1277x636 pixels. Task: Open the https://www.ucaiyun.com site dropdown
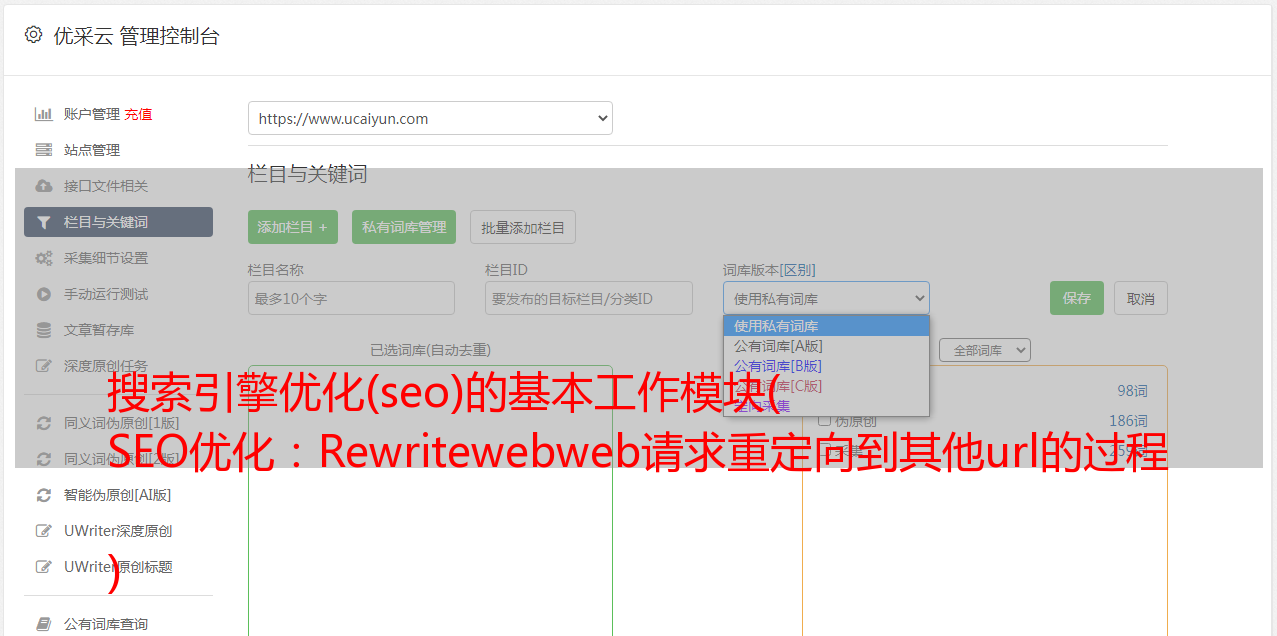point(430,118)
